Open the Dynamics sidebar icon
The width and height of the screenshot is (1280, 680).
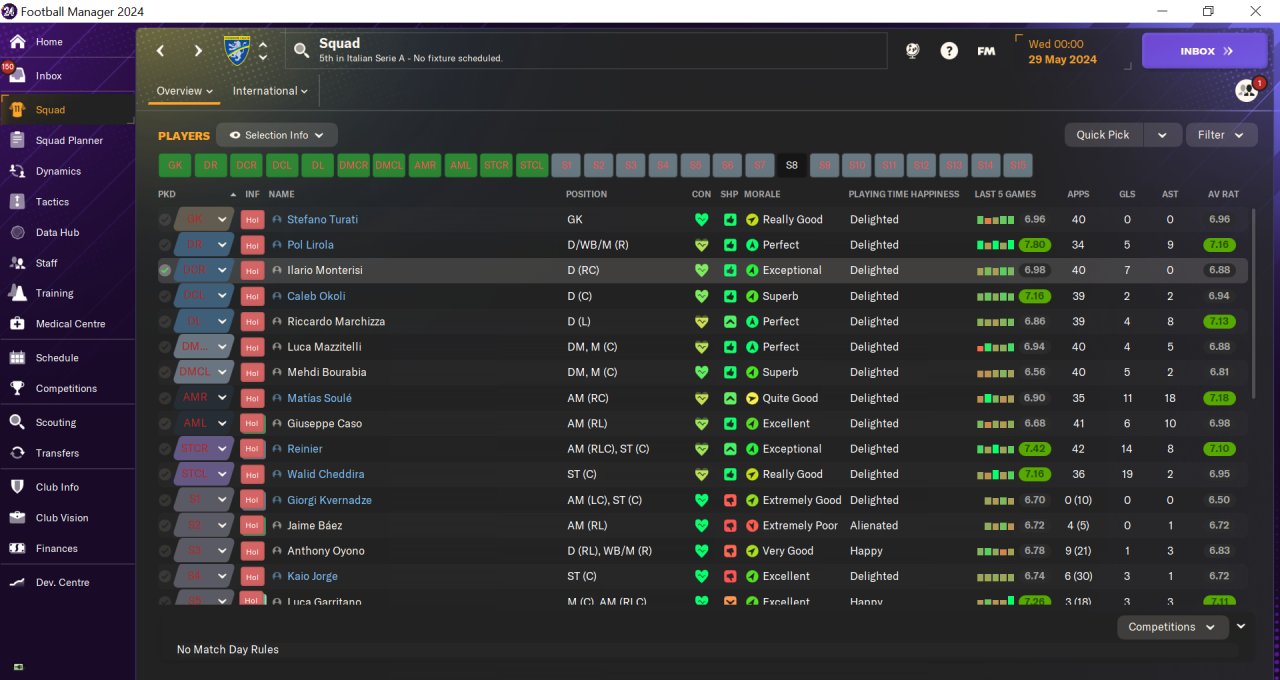[x=17, y=171]
